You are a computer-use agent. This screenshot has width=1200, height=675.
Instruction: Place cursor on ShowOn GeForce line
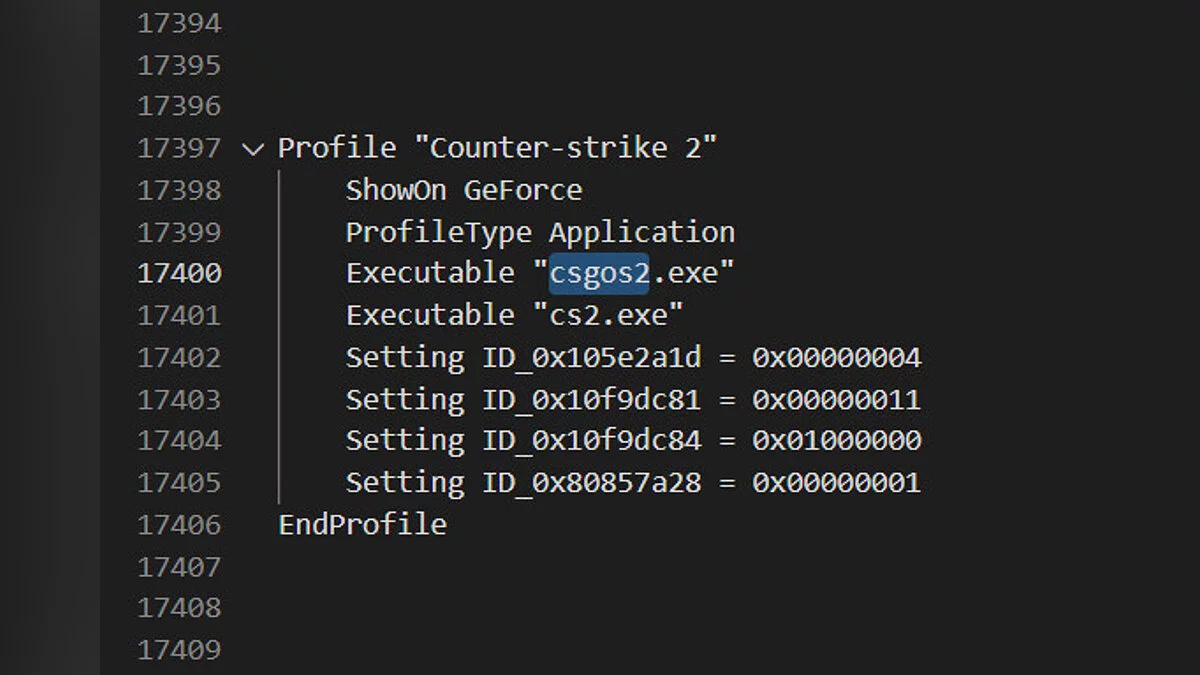point(463,190)
